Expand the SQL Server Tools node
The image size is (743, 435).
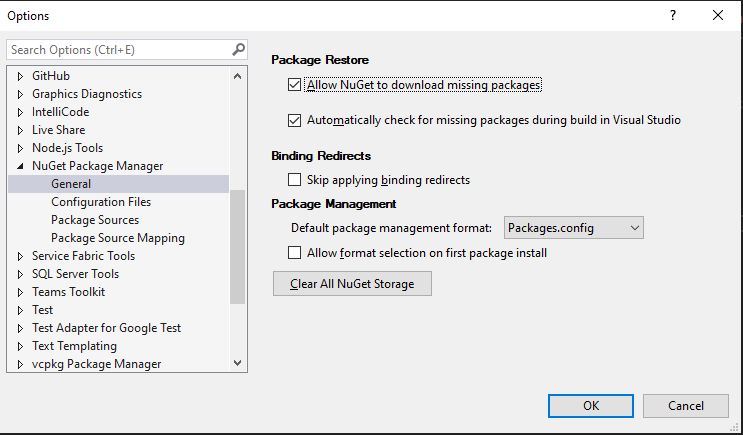[20, 274]
